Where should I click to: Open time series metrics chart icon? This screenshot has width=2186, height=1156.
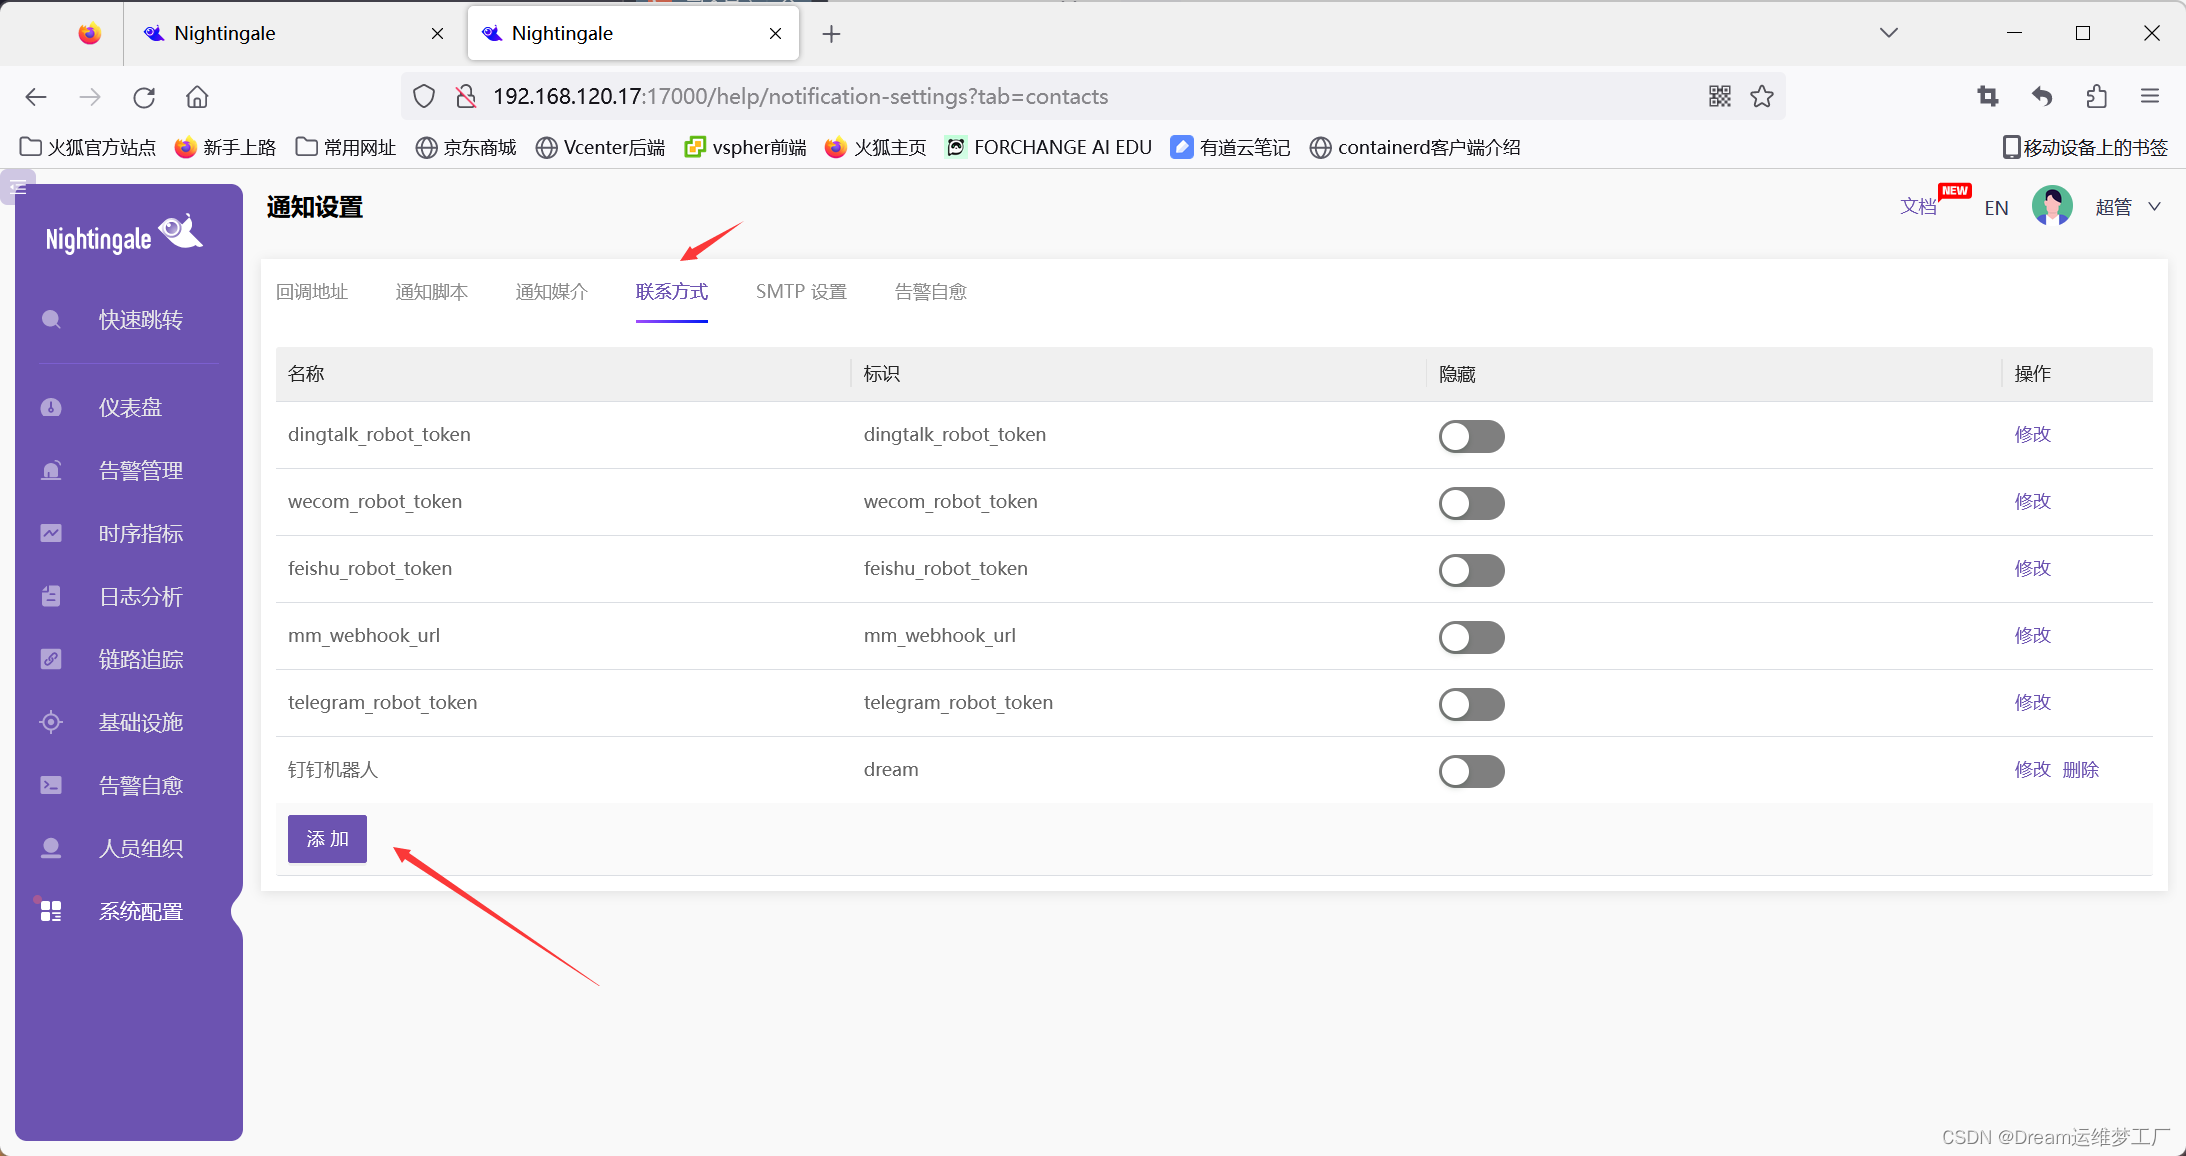[x=51, y=534]
